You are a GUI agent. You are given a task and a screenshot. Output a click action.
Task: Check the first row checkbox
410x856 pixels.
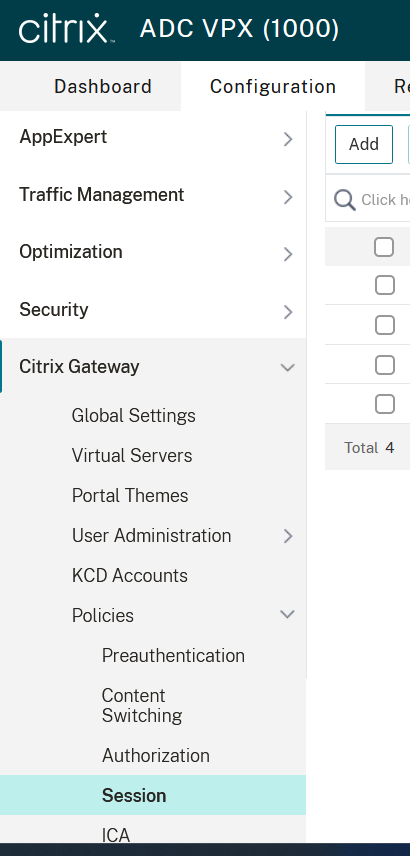385,285
